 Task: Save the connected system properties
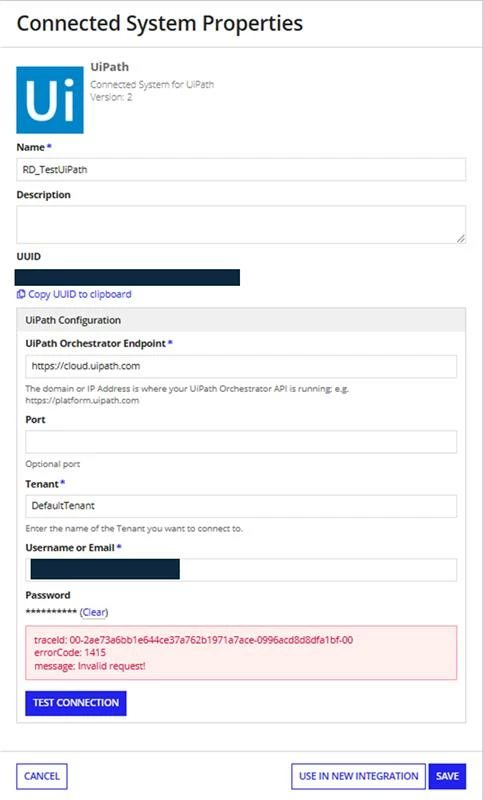click(447, 776)
